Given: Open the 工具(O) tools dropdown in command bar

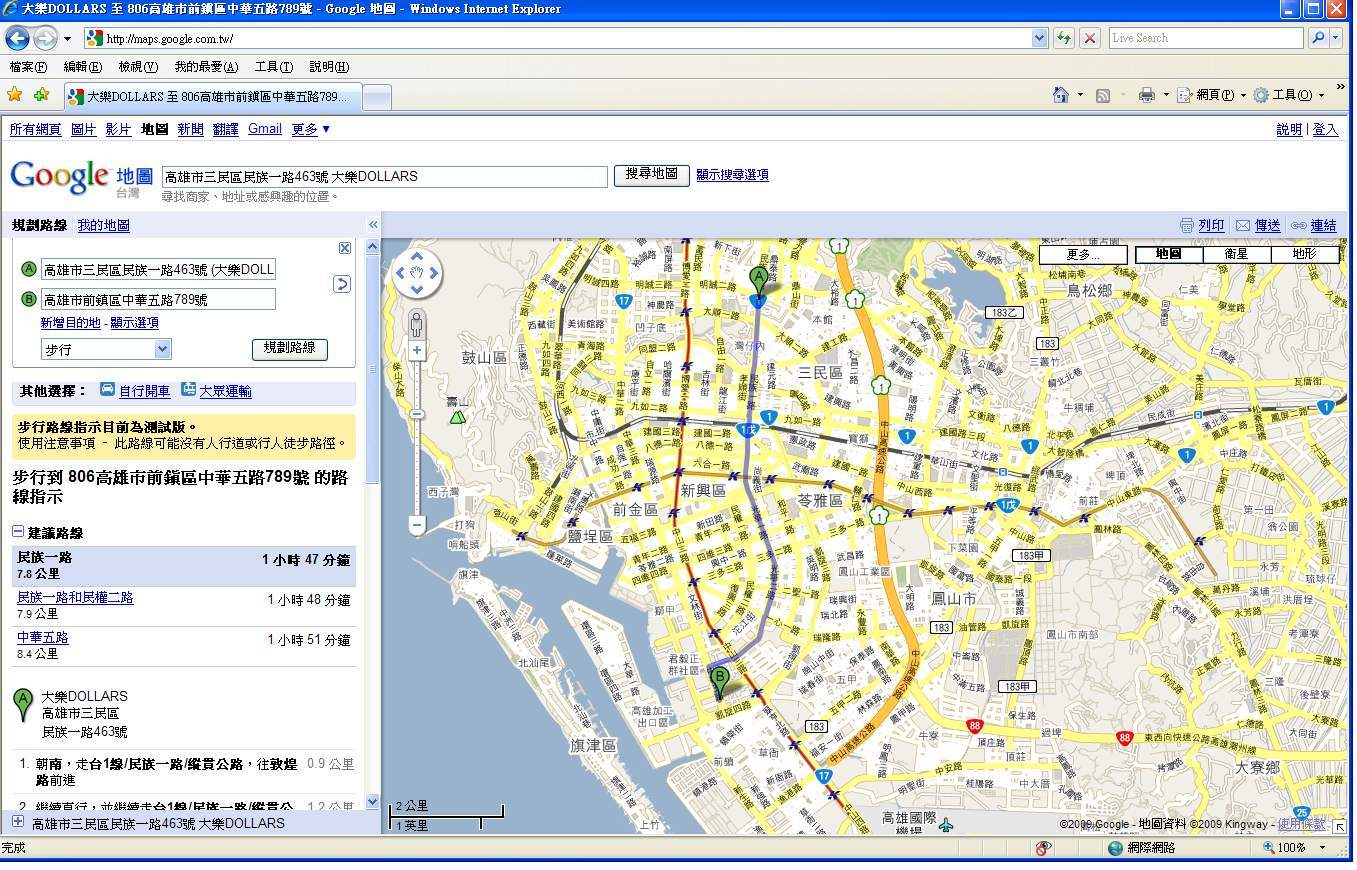Looking at the screenshot, I should [x=1288, y=95].
